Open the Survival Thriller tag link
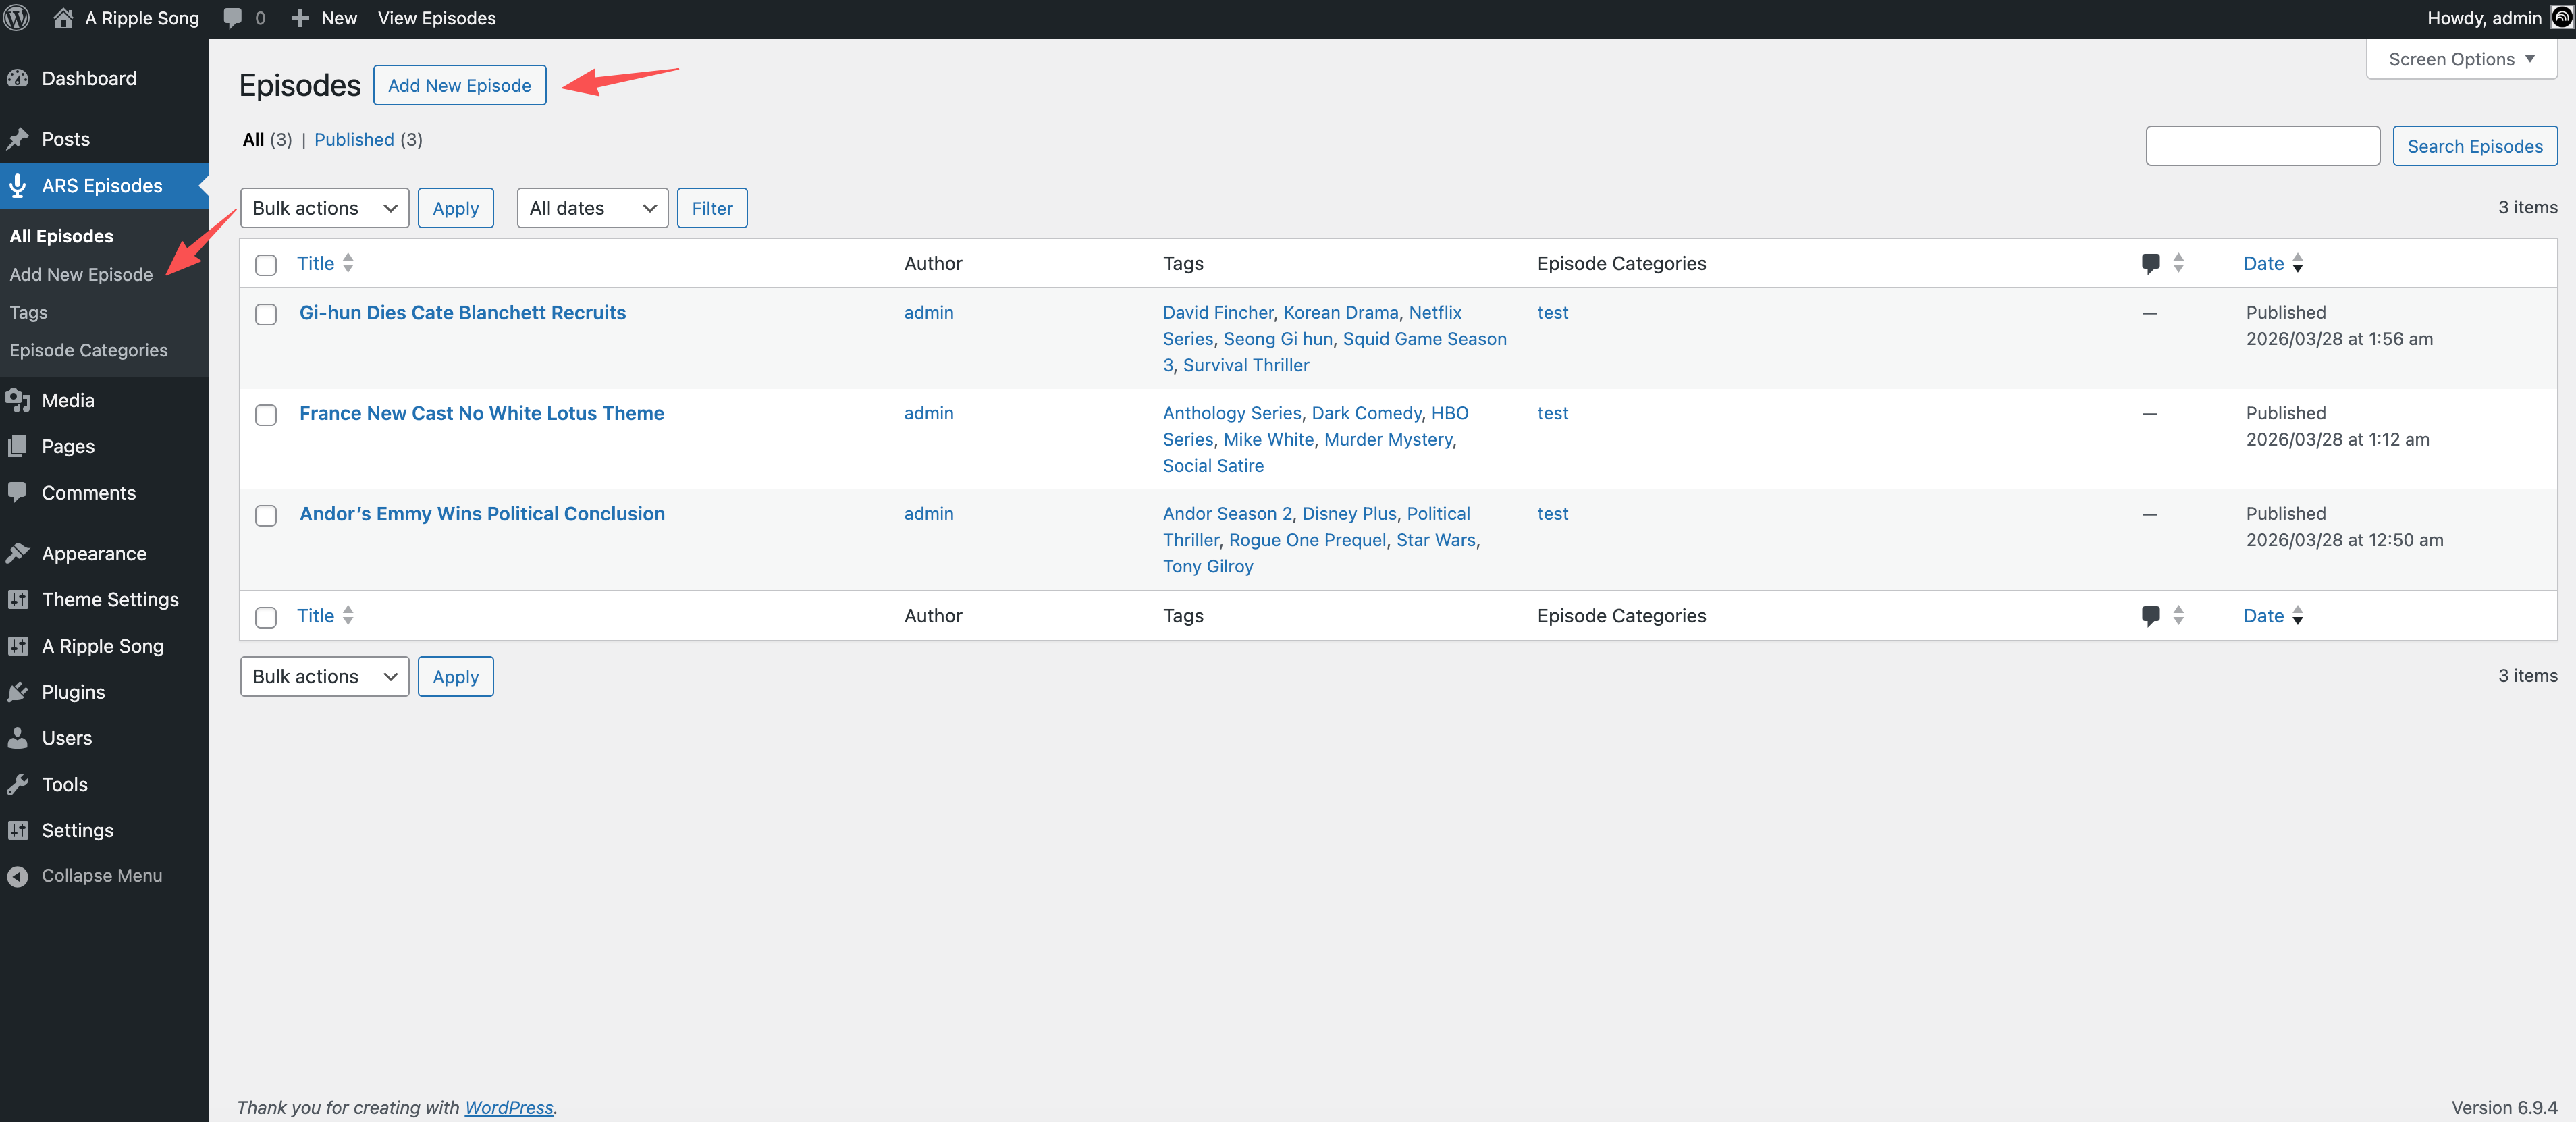Screen dimensions: 2576x1122 [1245, 364]
